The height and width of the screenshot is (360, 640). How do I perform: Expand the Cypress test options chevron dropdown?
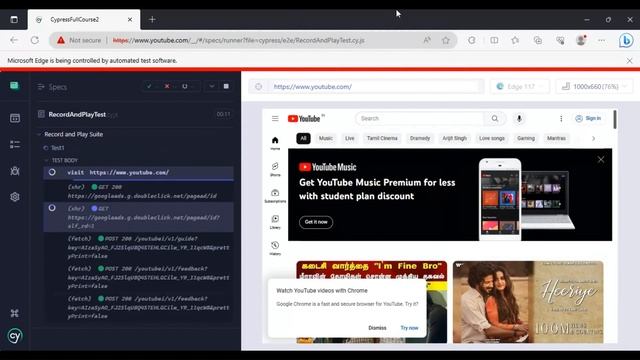211,87
